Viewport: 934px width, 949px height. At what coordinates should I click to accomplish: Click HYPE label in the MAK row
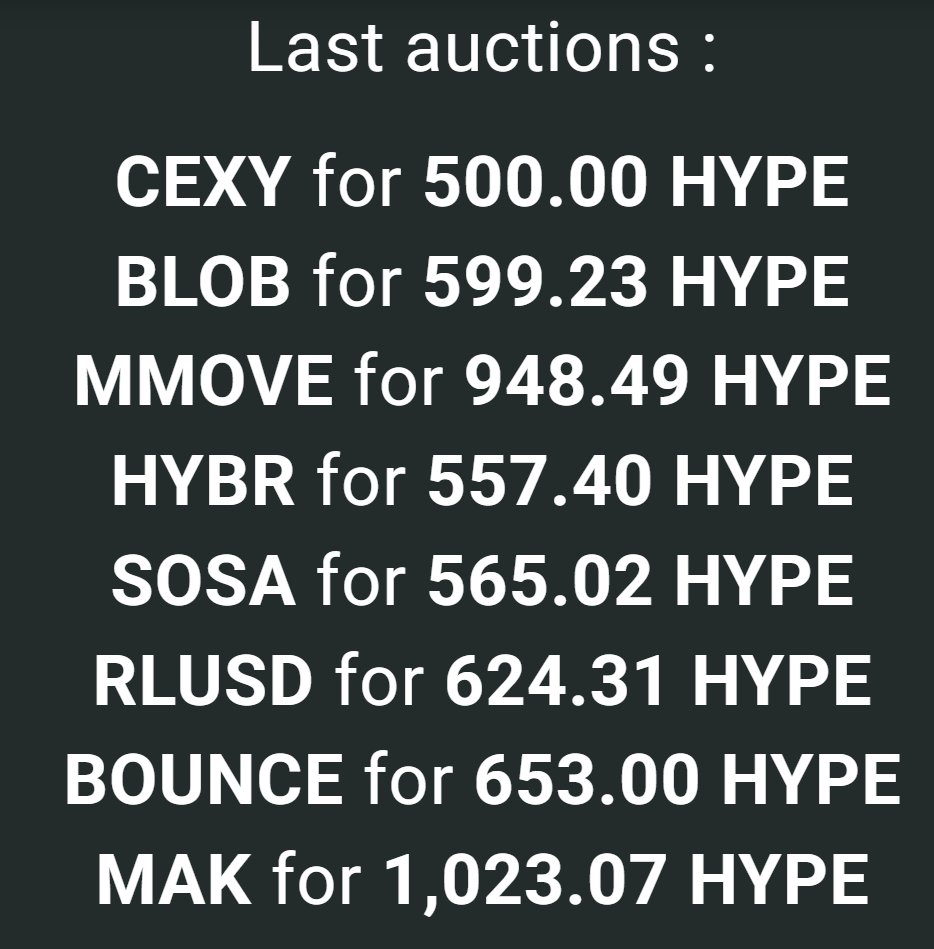pos(779,878)
